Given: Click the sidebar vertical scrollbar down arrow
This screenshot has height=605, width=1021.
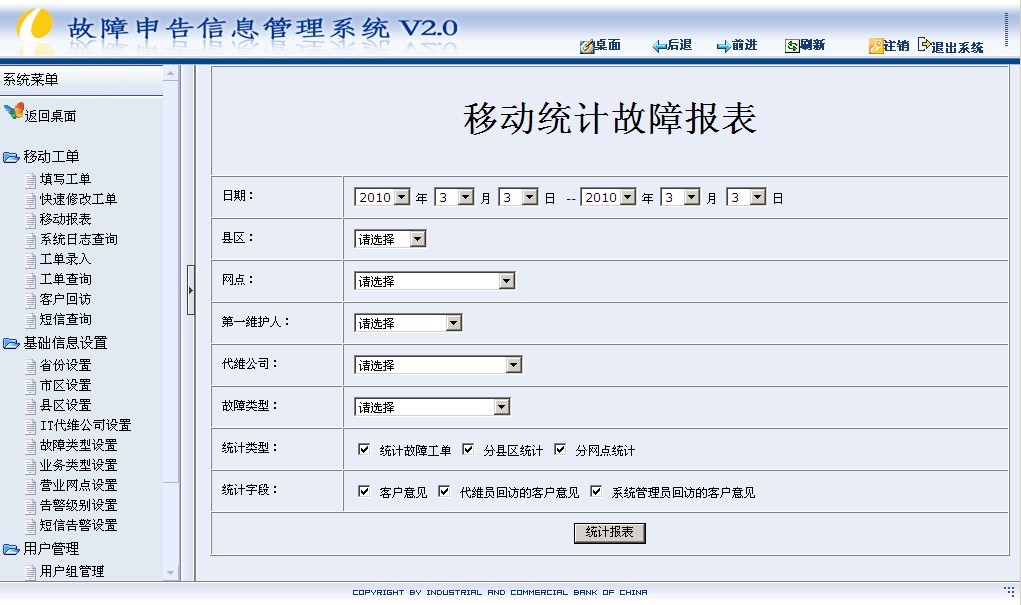Looking at the screenshot, I should 170,573.
